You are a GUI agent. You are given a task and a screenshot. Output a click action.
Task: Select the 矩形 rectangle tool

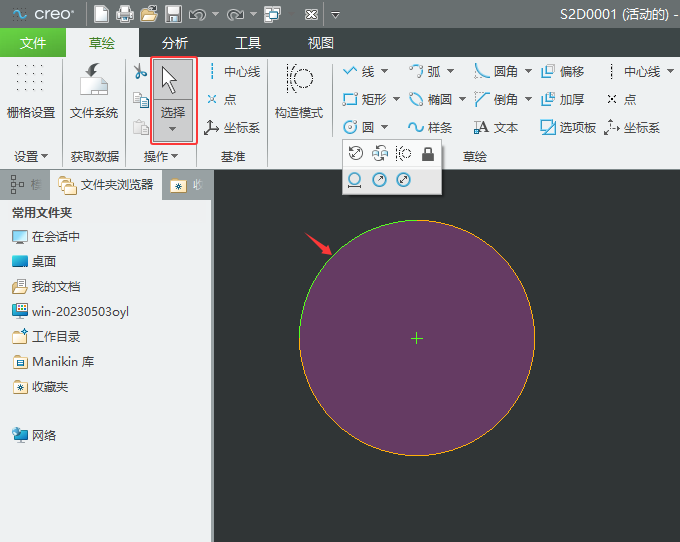[364, 100]
